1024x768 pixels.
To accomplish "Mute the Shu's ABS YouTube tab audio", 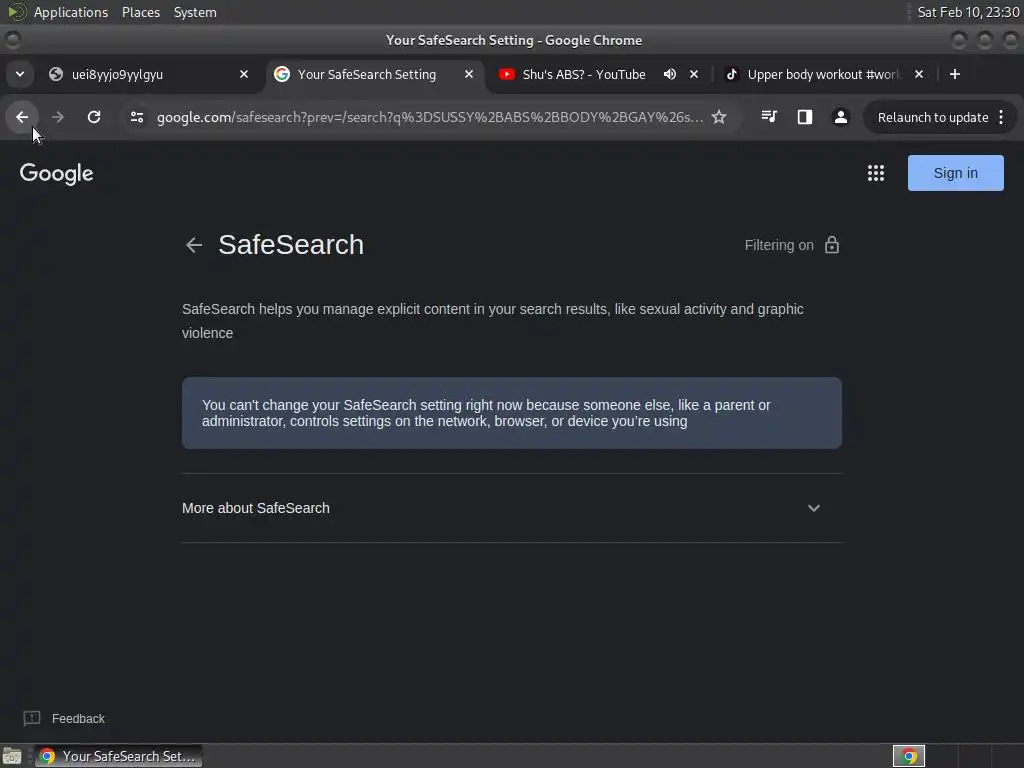I will coord(669,74).
